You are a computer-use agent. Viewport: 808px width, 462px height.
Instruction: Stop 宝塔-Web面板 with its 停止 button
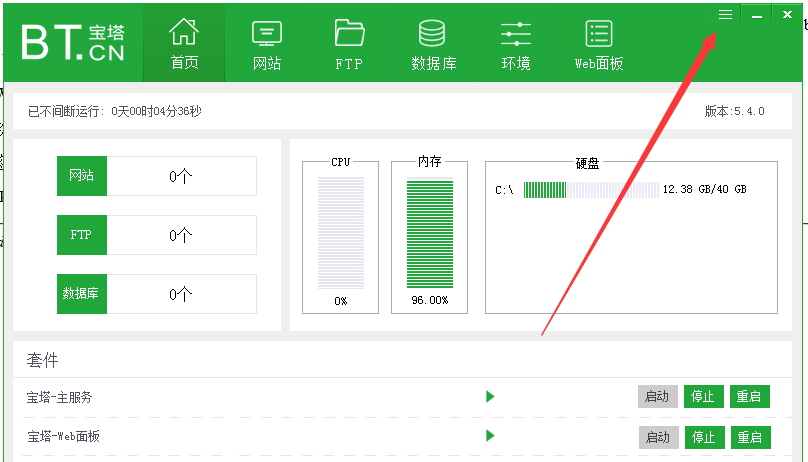pos(703,437)
